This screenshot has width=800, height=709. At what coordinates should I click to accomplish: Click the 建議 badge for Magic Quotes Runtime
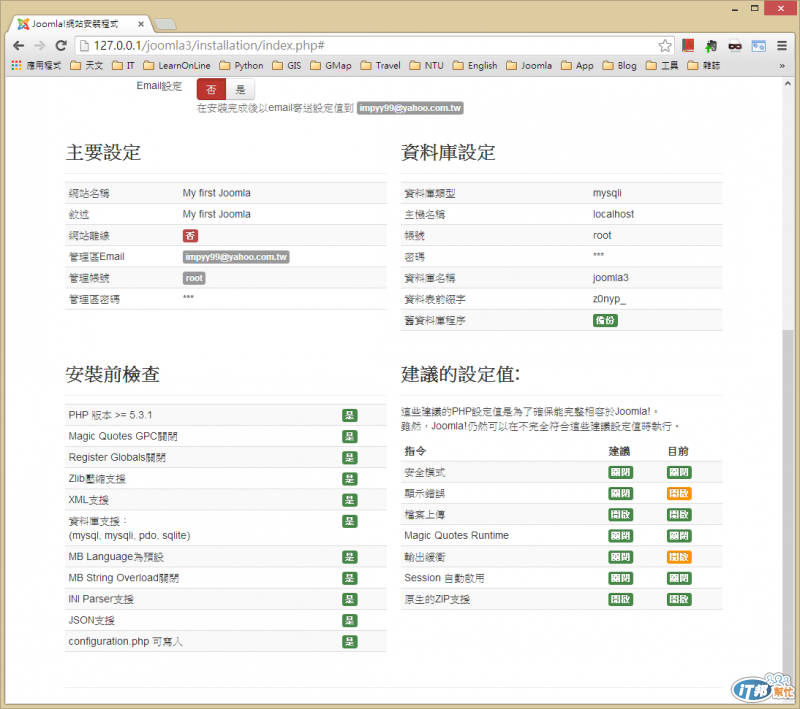[x=621, y=536]
